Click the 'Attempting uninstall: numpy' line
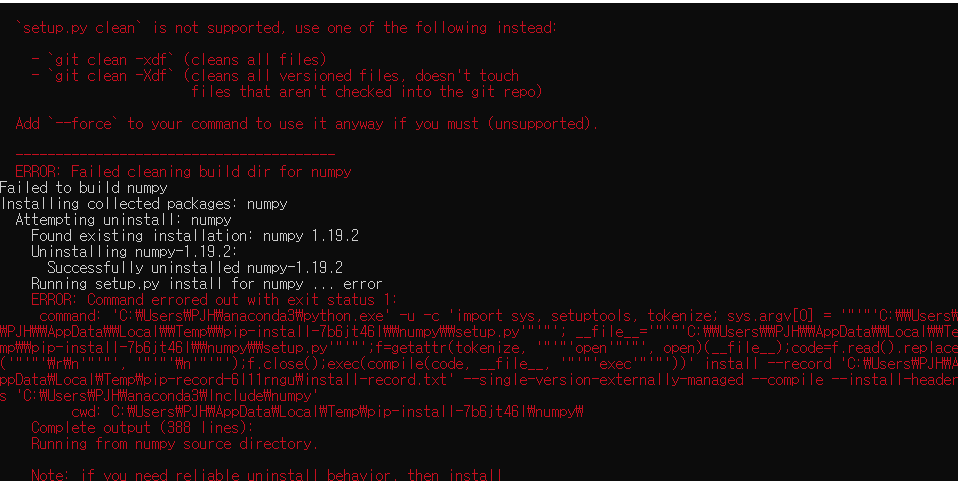The height and width of the screenshot is (481, 958). pyautogui.click(x=123, y=220)
